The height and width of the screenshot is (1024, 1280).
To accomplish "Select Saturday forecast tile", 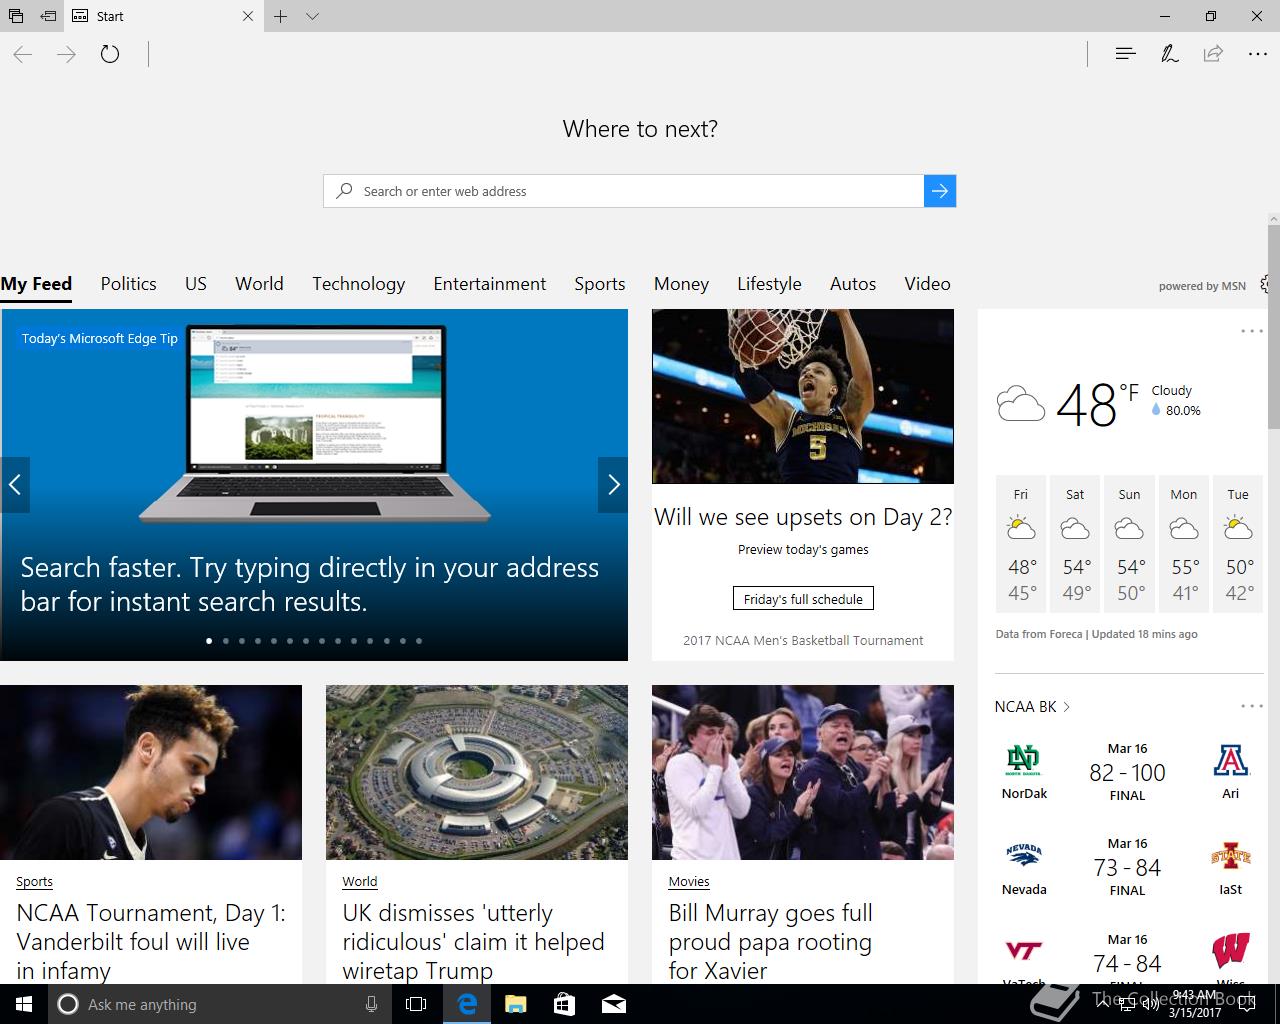I will click(x=1075, y=544).
